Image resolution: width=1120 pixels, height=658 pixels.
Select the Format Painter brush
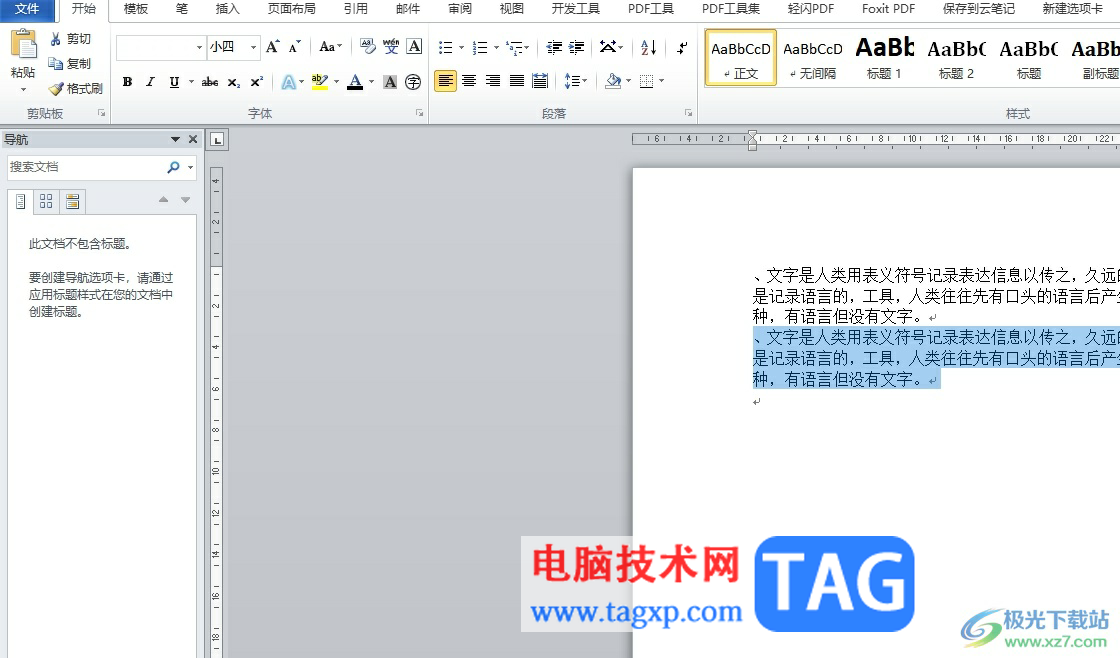click(x=56, y=89)
